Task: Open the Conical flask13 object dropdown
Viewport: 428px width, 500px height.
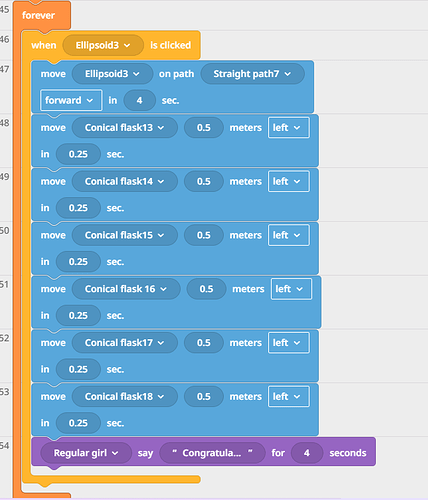Action: [125, 127]
